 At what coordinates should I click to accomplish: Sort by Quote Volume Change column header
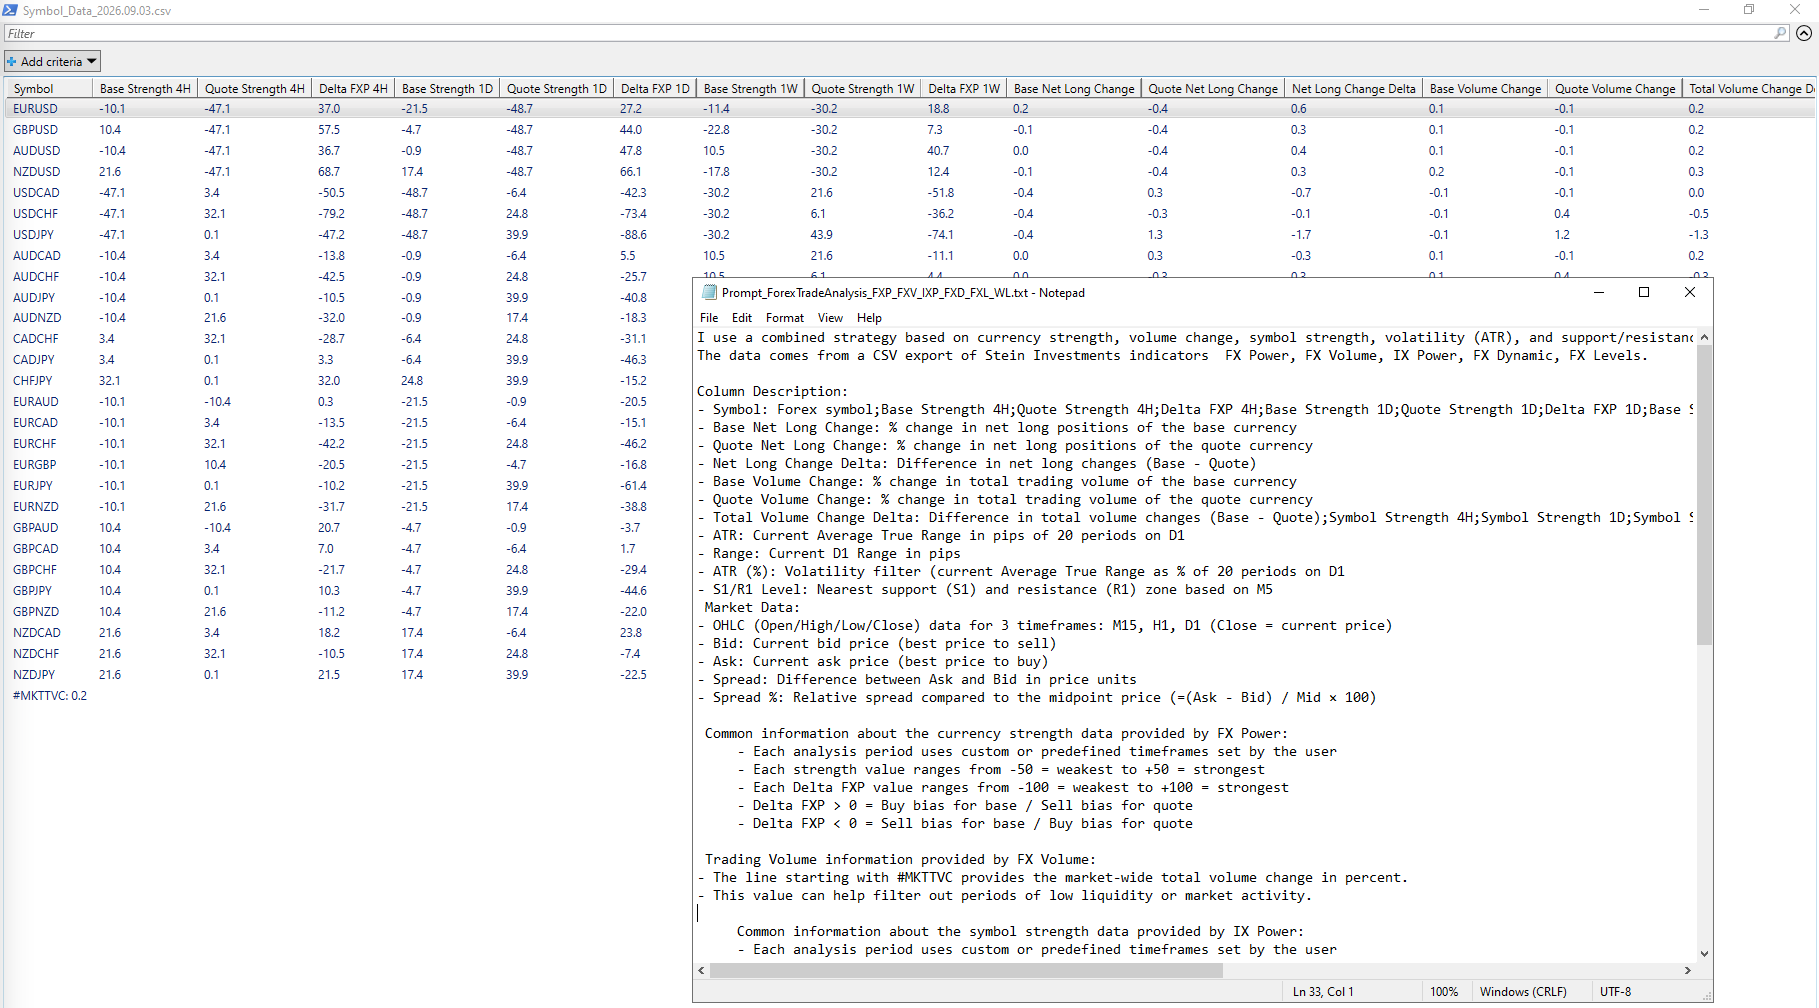1615,88
